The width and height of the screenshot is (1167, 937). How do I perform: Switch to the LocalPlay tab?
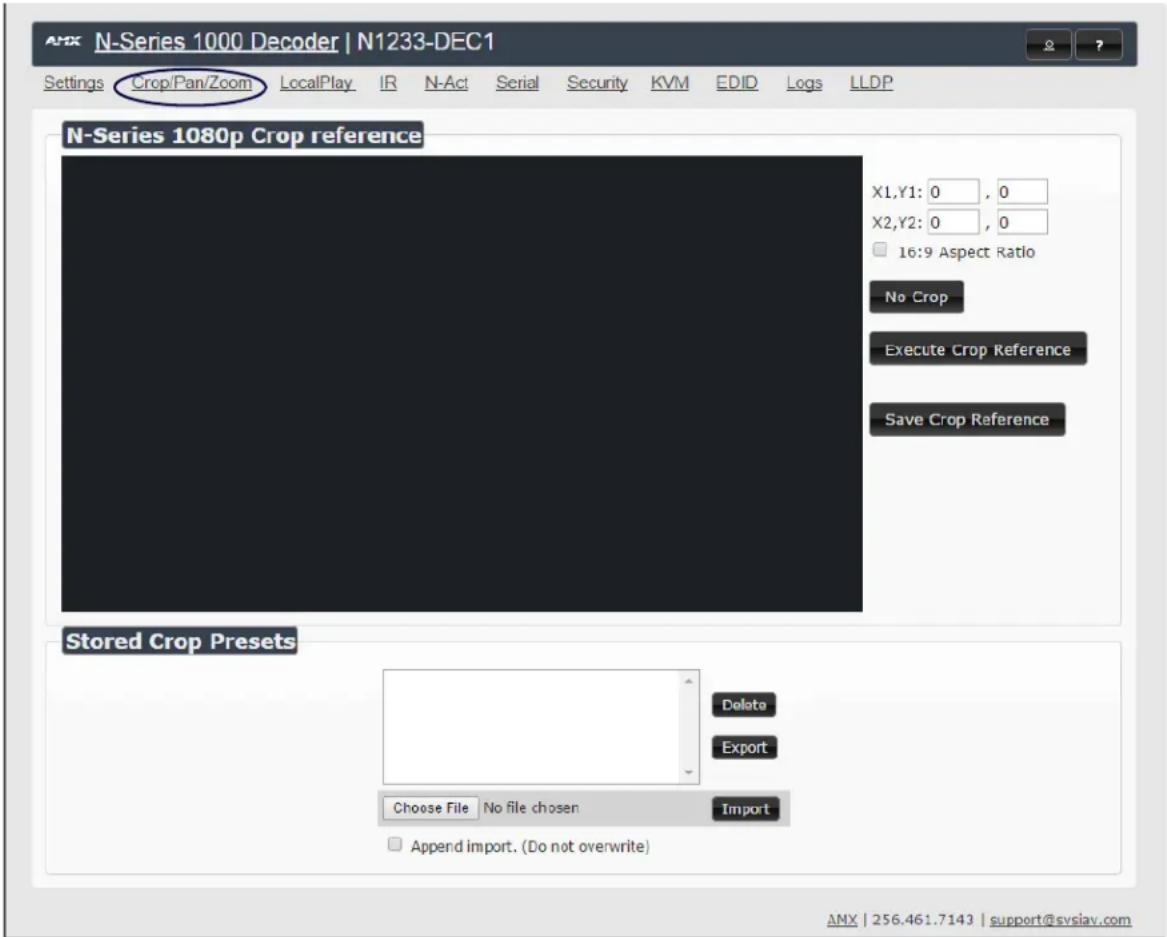317,83
